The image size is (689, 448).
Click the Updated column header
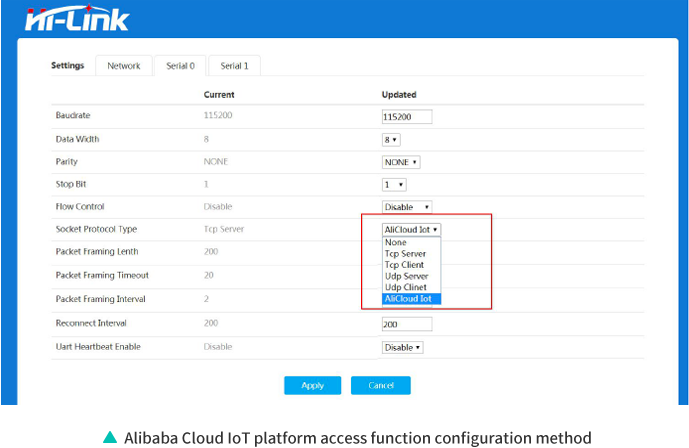click(x=399, y=94)
